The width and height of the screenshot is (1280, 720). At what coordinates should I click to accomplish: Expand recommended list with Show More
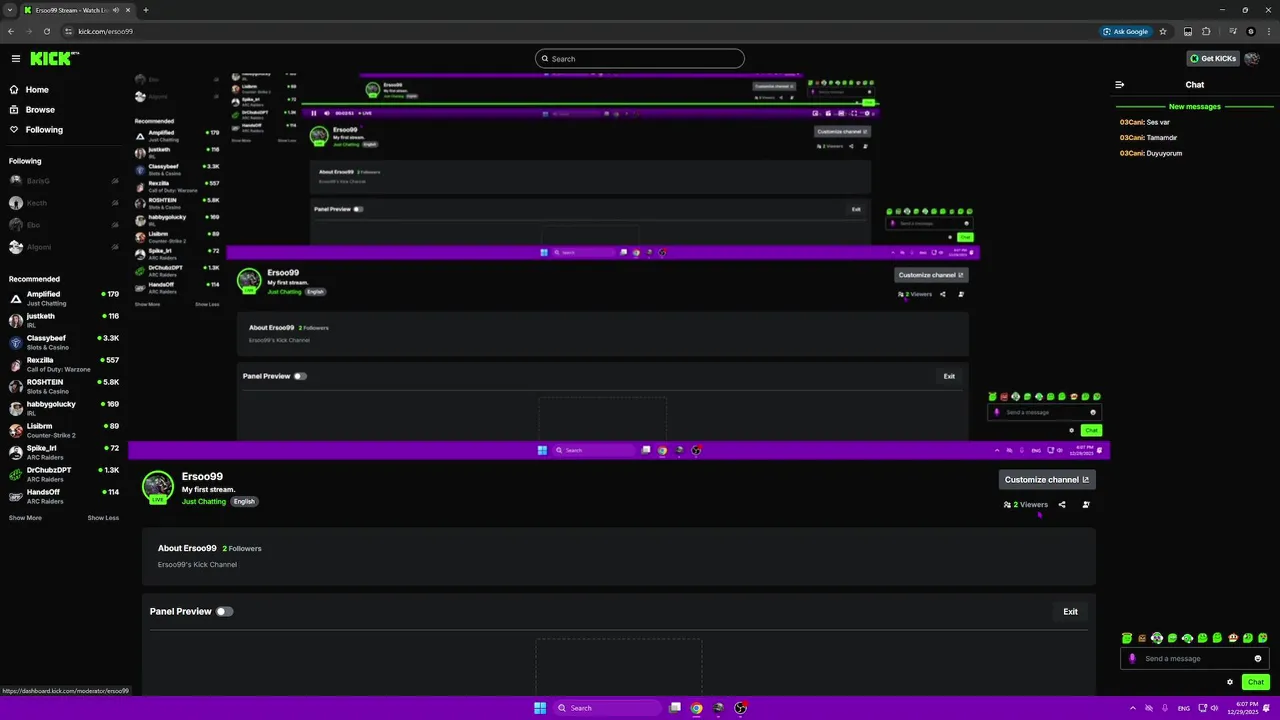25,518
